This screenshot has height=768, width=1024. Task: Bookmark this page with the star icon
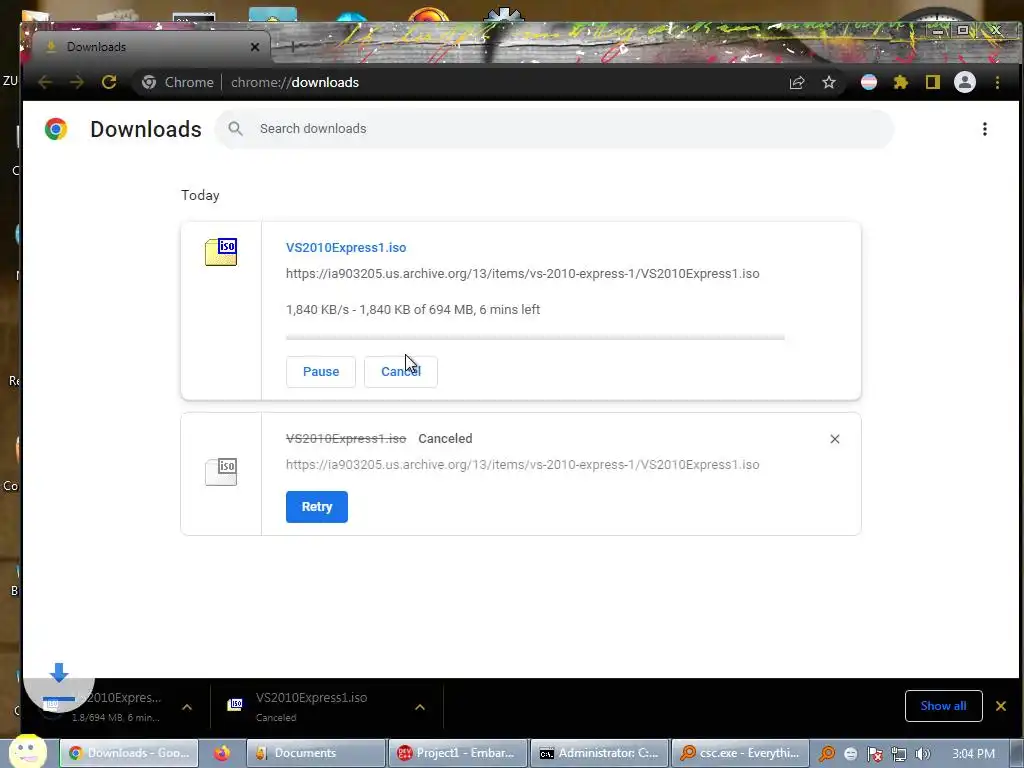pos(829,82)
